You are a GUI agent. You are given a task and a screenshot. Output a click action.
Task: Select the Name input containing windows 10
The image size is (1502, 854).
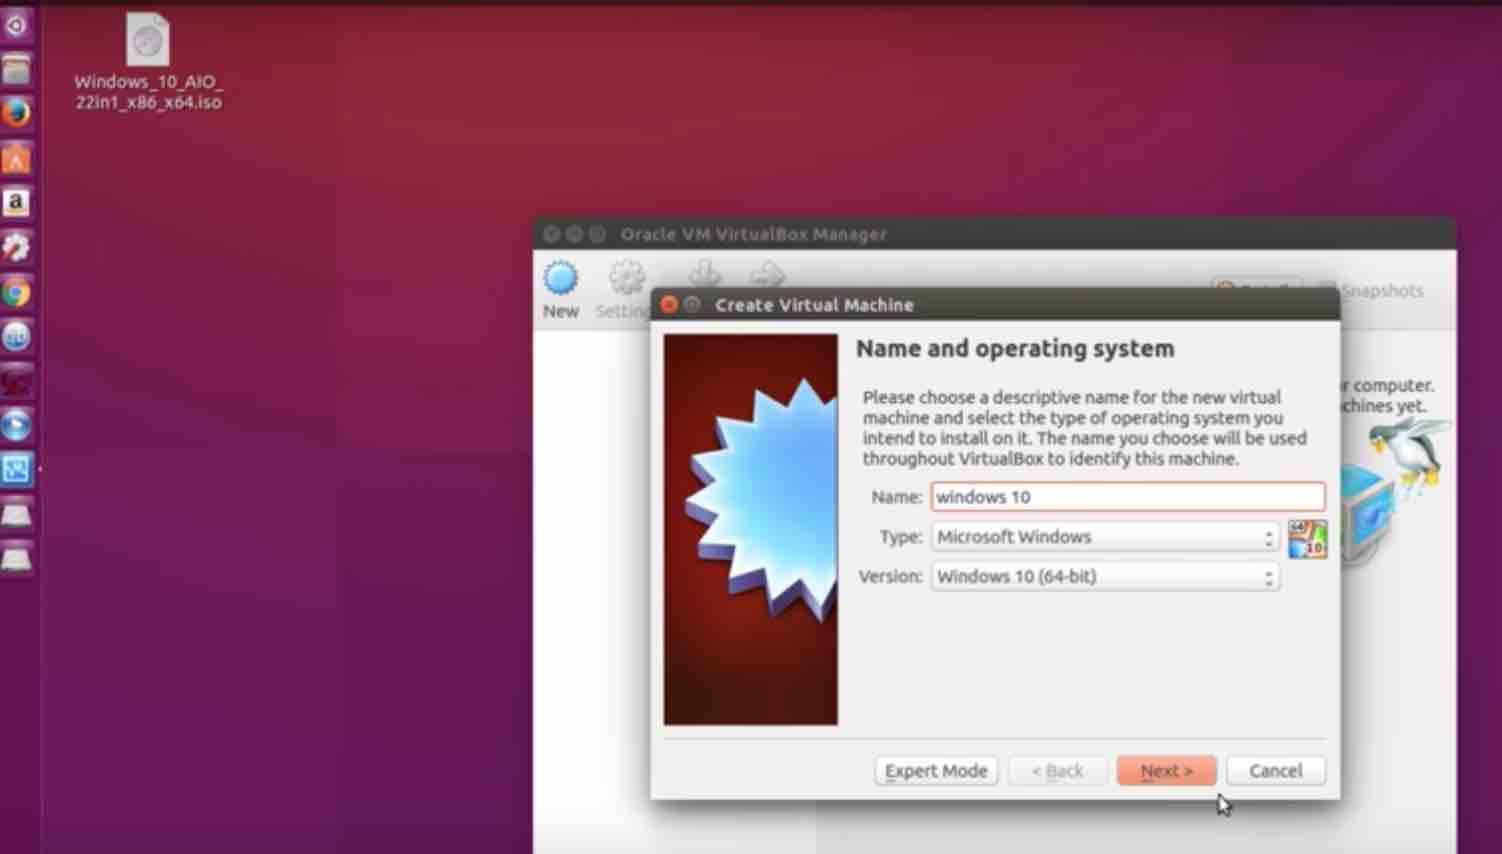tap(1128, 496)
